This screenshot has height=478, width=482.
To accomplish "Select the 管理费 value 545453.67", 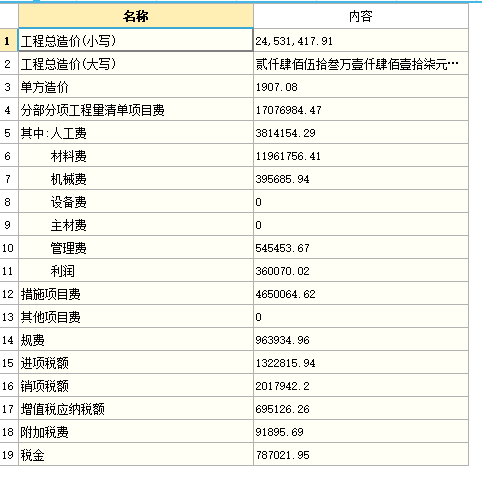I will [361, 247].
